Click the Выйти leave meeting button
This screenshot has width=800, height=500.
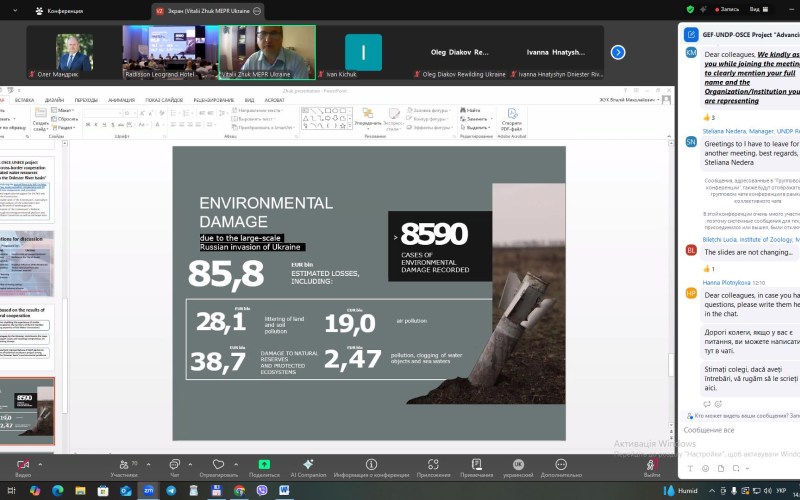(652, 467)
